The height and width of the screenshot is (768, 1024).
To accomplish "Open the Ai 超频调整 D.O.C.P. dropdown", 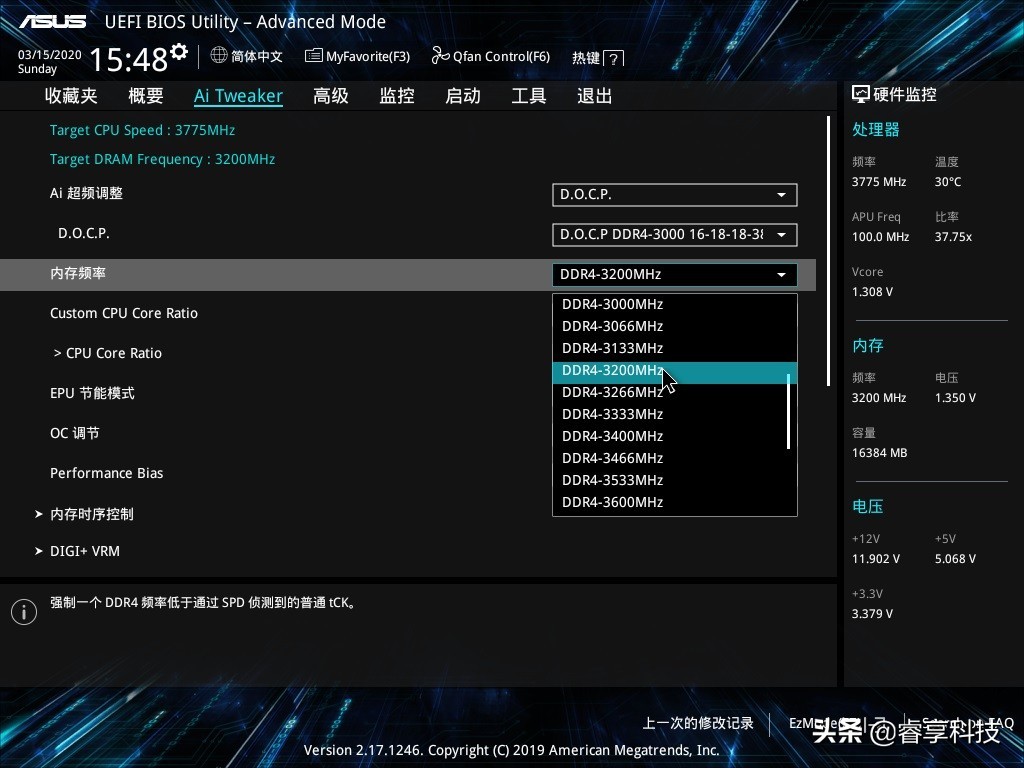I will [x=674, y=195].
